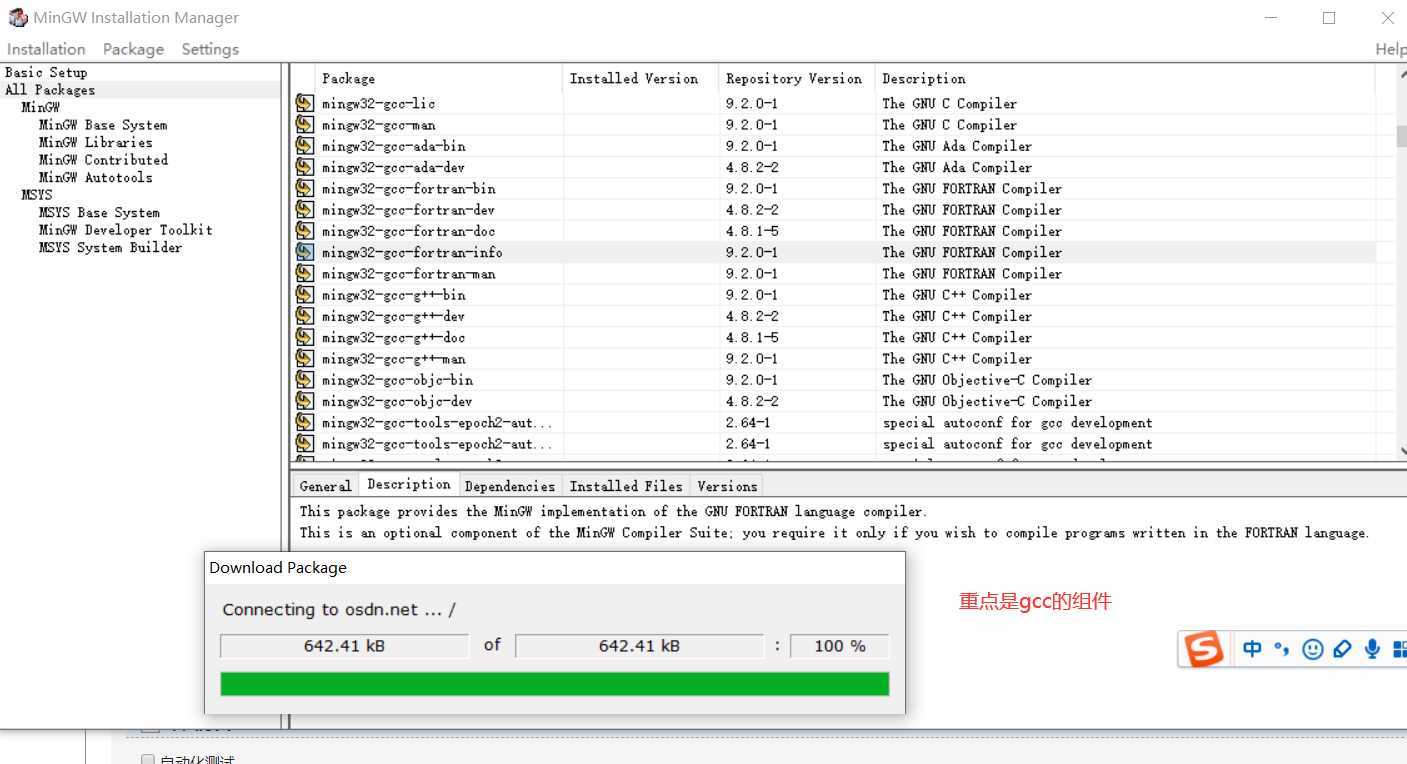Click the status icon for mingw32-gcc-g++-bin

click(304, 294)
